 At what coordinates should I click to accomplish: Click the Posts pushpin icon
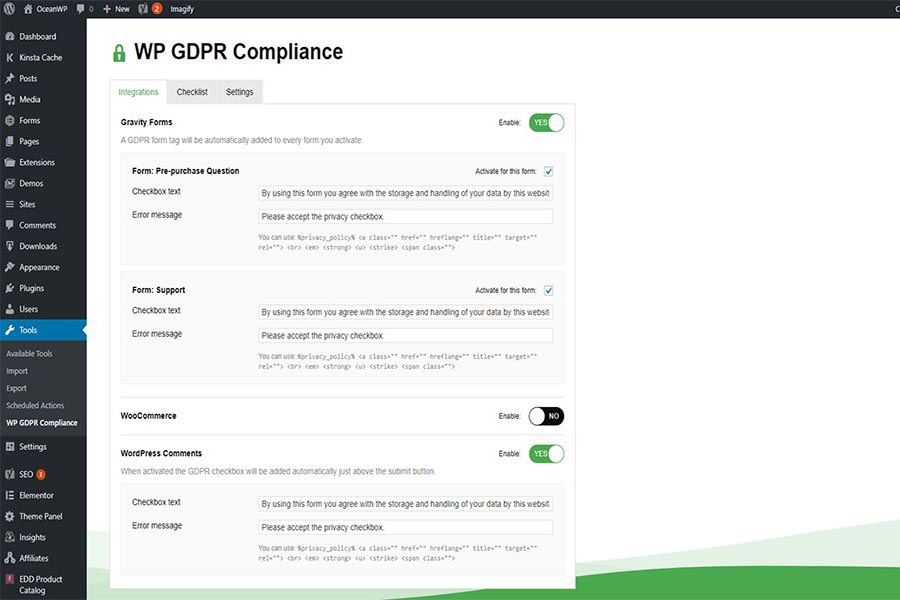click(10, 78)
